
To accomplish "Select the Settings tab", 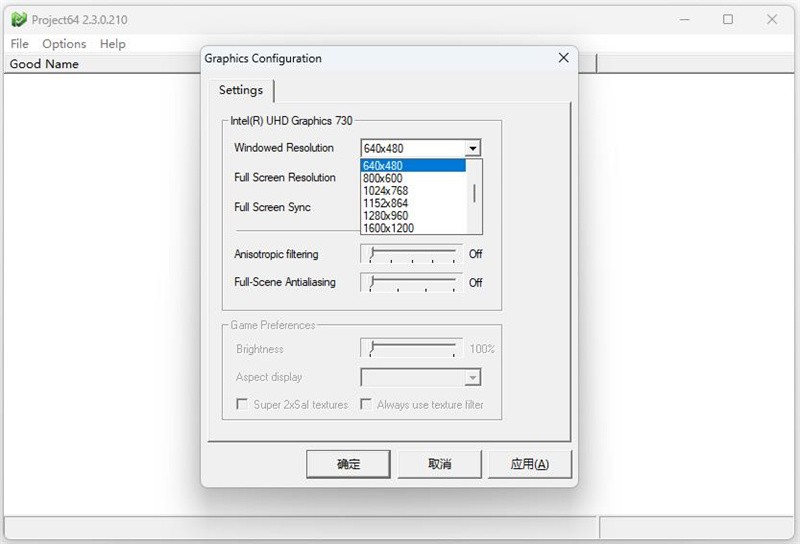I will click(241, 90).
